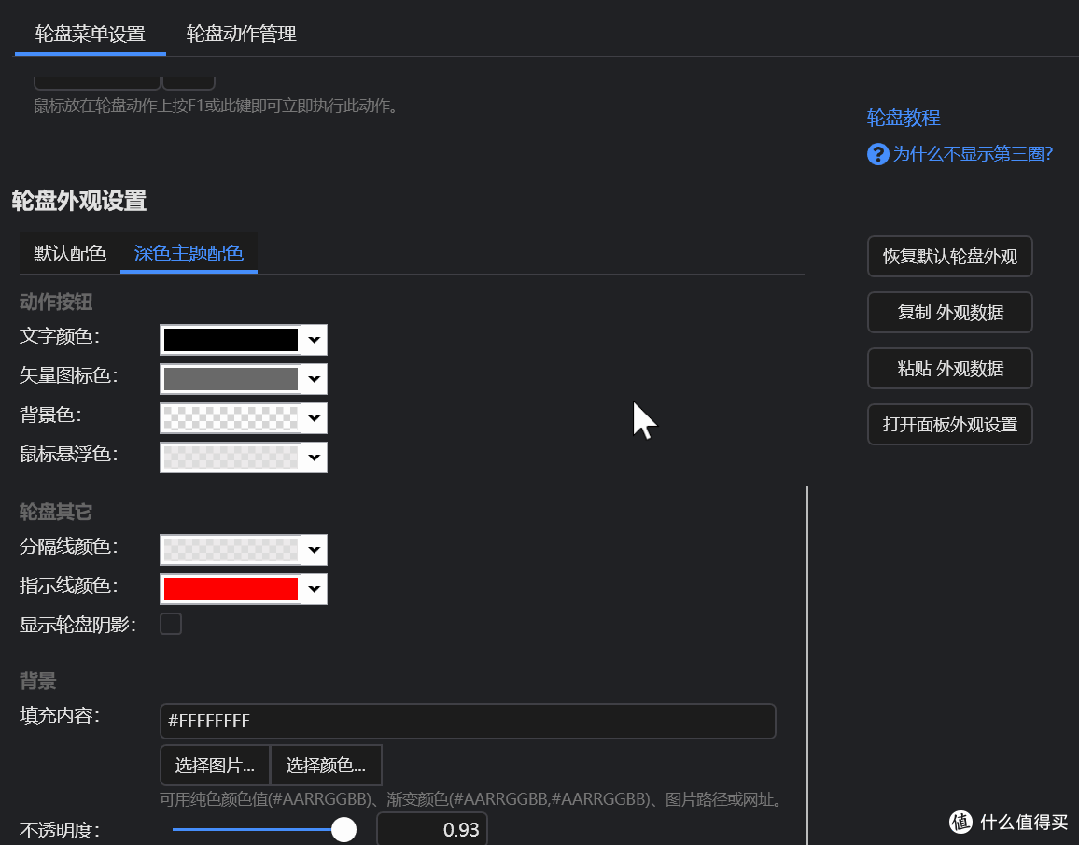The image size is (1079, 845).
Task: Click the 恢复默认轮盘外观 button
Action: pos(950,256)
